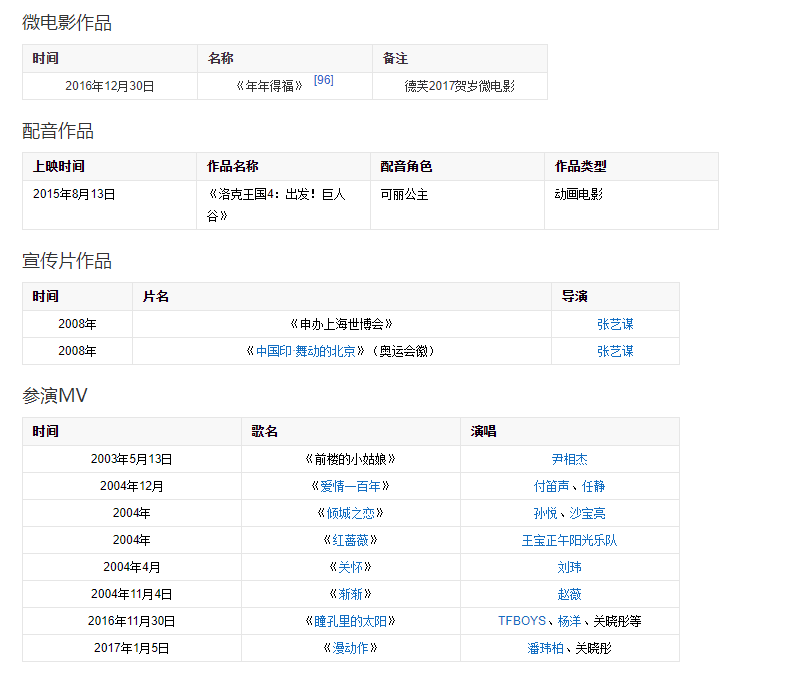Click the 孙悦 singer link
811x678 pixels.
545,513
